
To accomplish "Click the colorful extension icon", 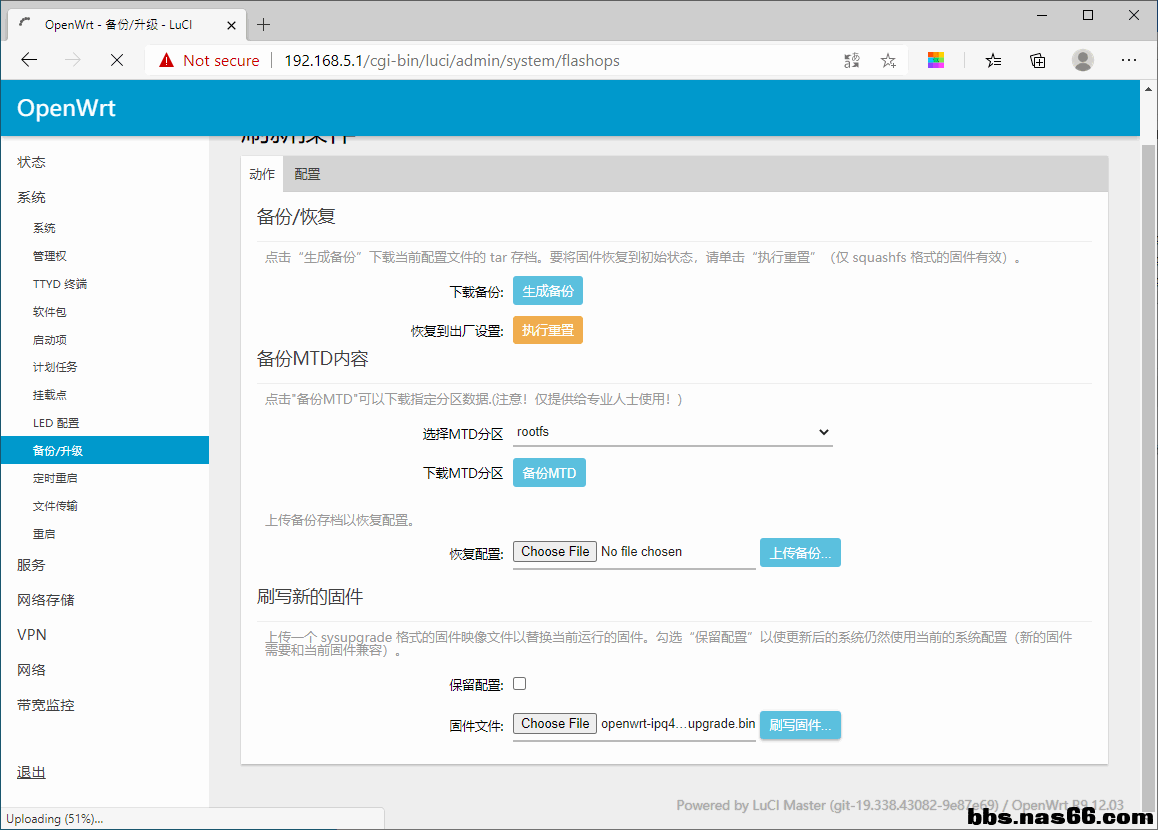I will coord(936,60).
